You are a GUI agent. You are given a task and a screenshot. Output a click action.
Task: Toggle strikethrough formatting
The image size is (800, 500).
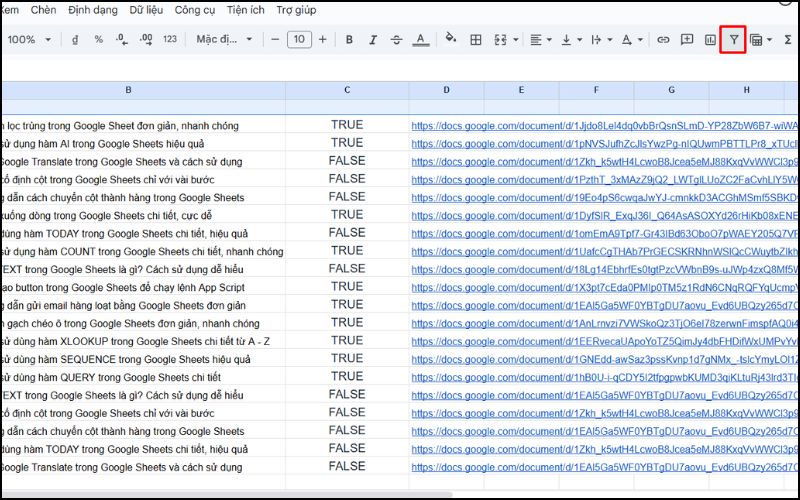[x=397, y=40]
